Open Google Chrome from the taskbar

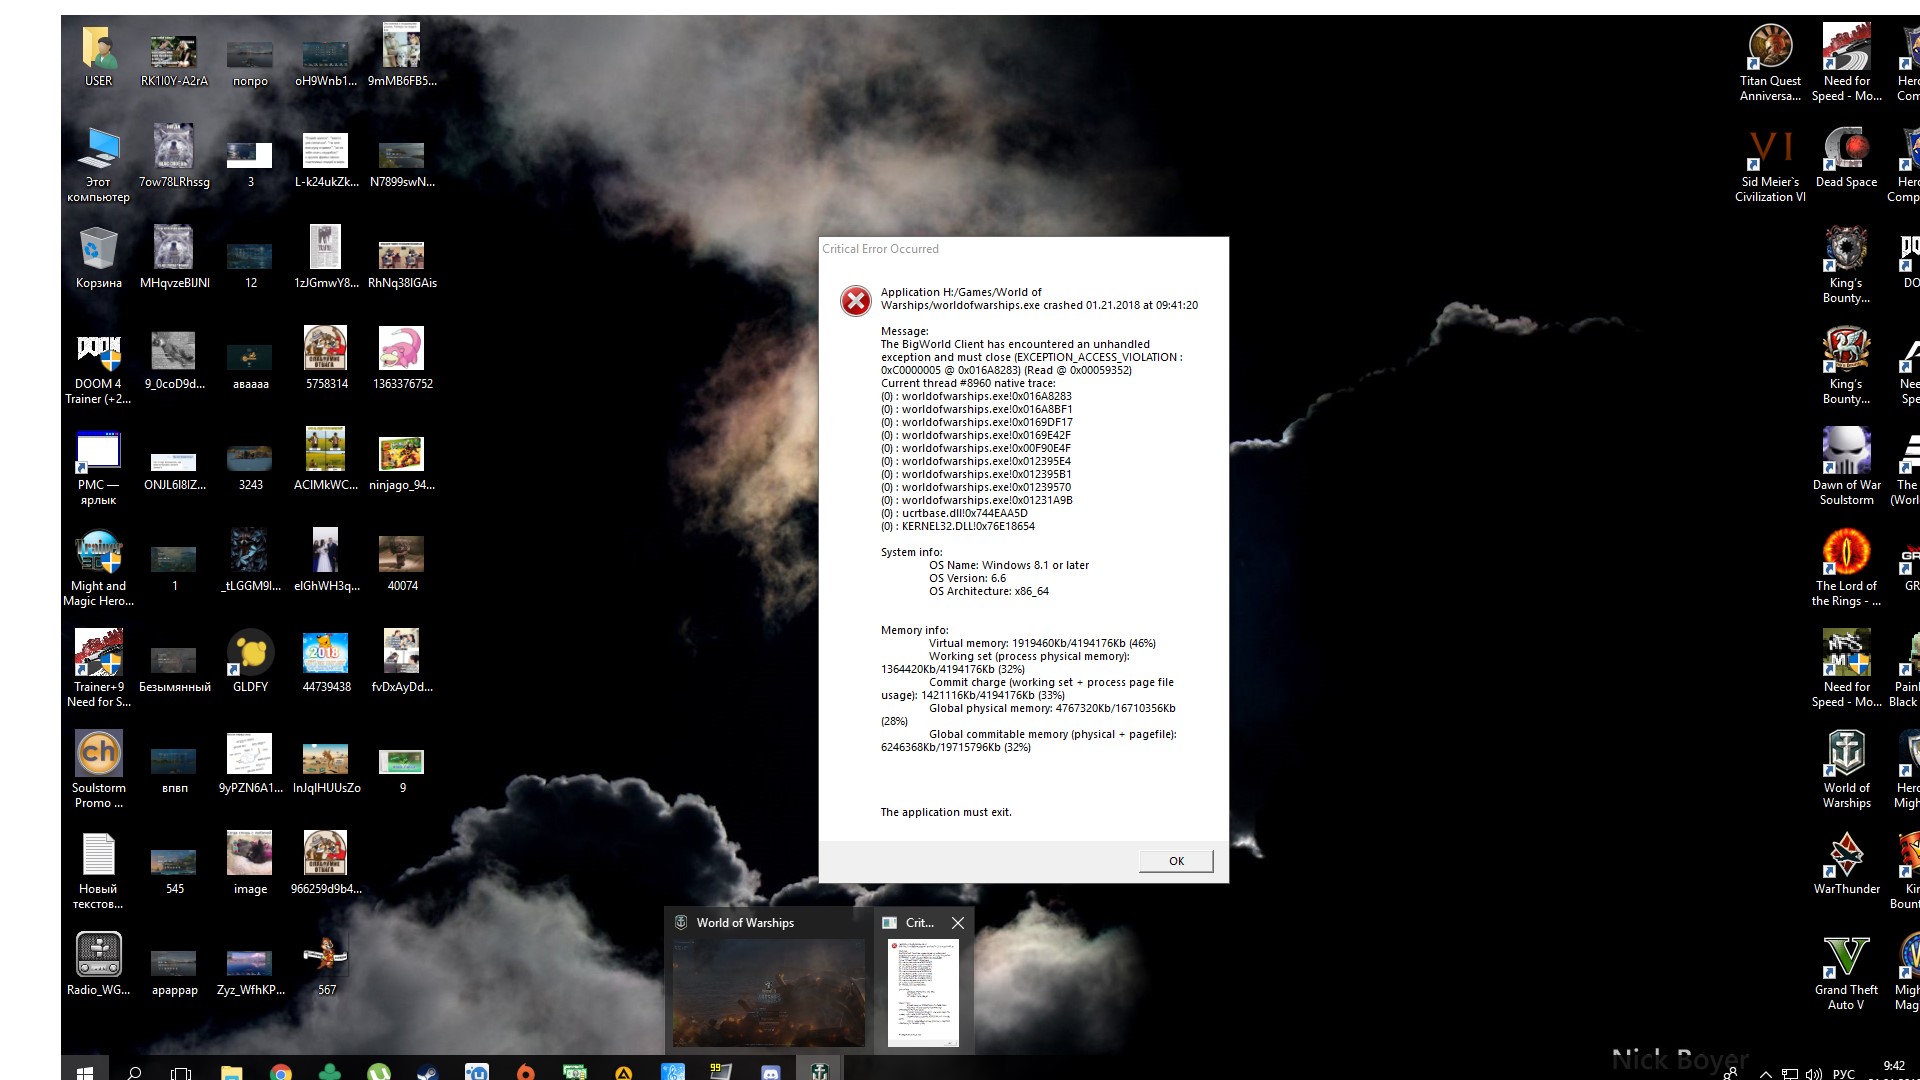(281, 1073)
